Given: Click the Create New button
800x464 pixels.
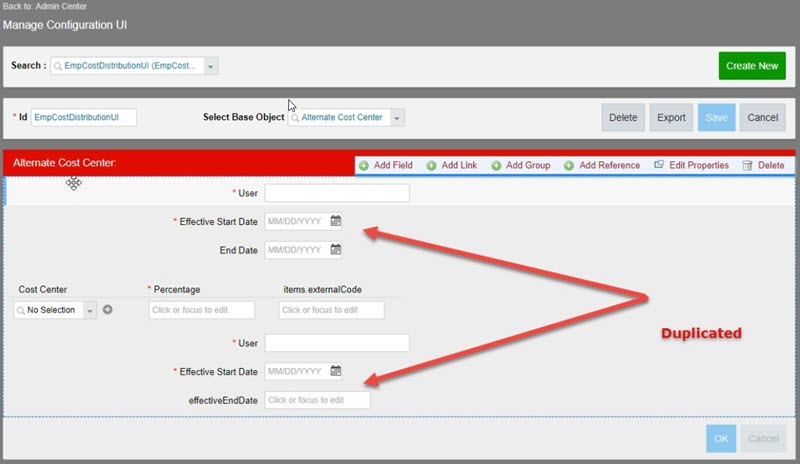Looking at the screenshot, I should click(752, 66).
